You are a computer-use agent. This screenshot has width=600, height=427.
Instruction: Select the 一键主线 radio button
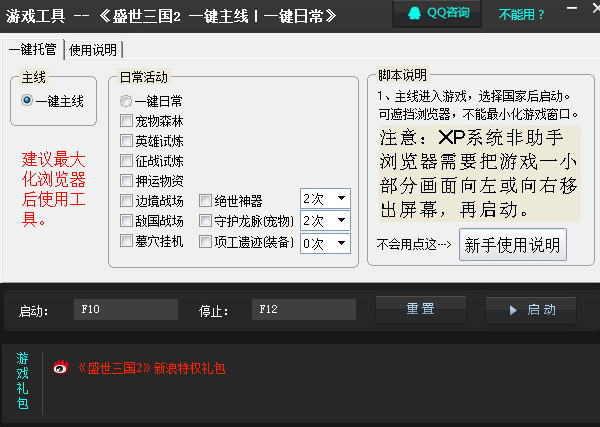(27, 101)
